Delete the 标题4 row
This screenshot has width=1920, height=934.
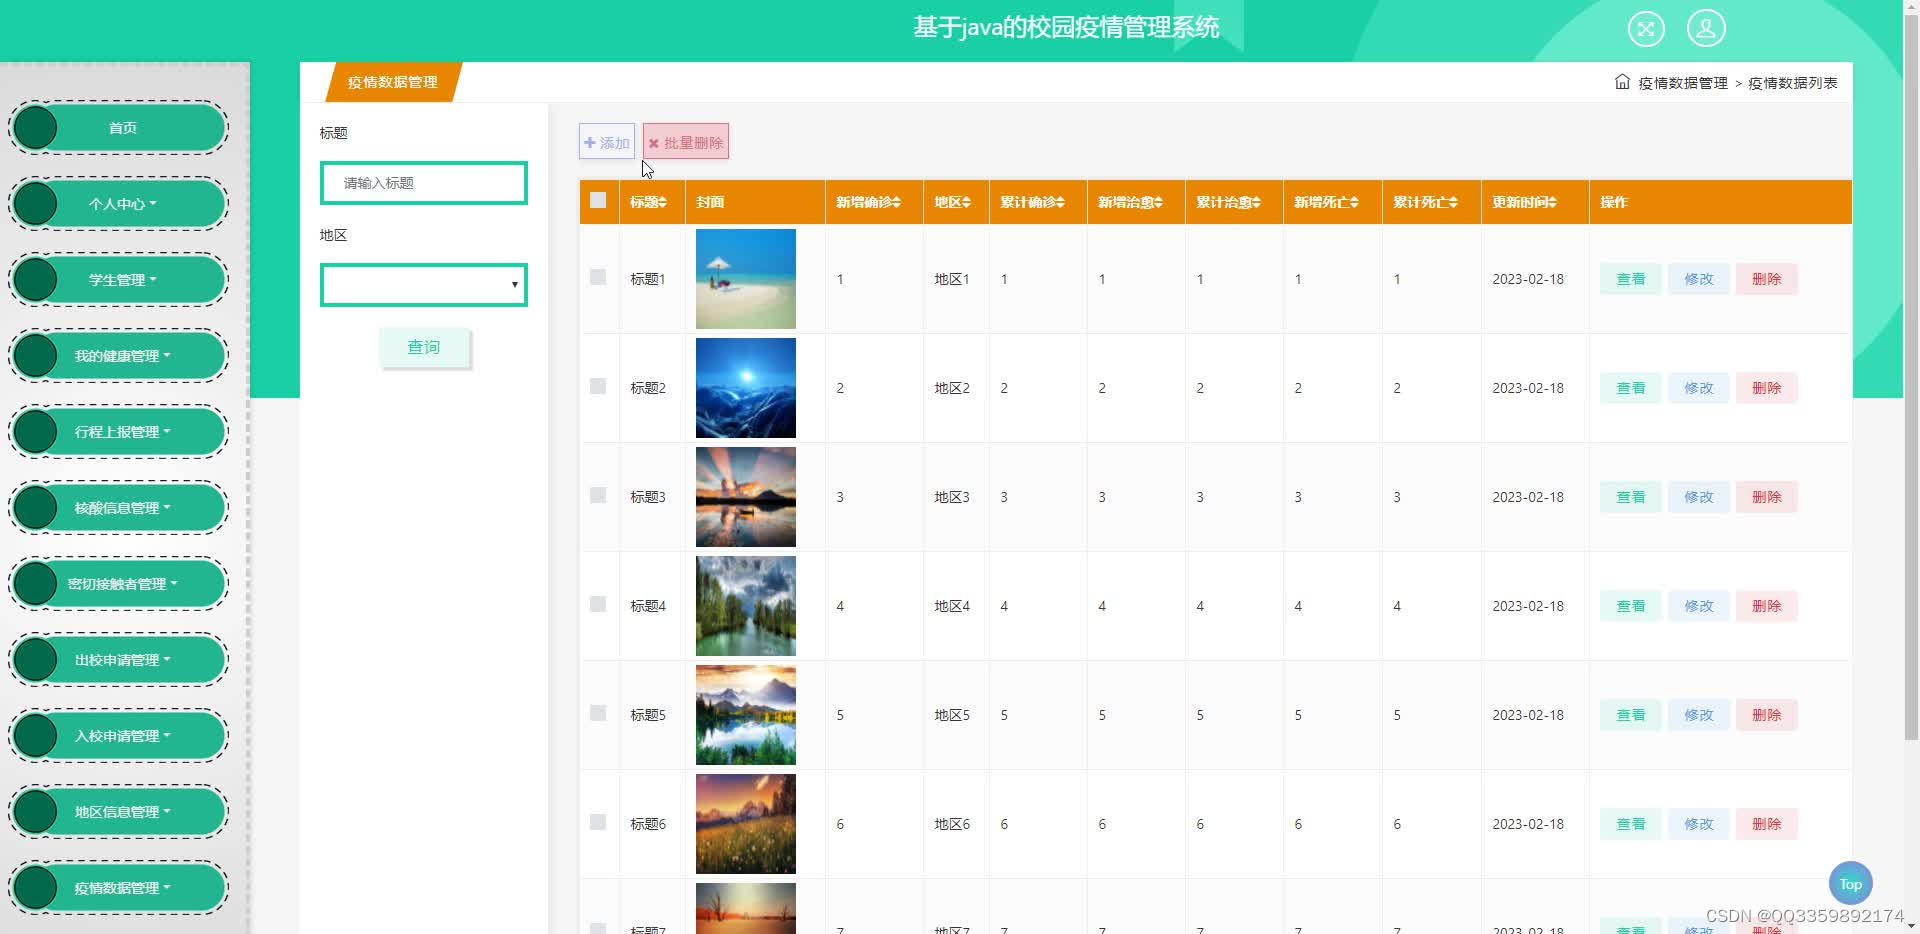click(1767, 606)
